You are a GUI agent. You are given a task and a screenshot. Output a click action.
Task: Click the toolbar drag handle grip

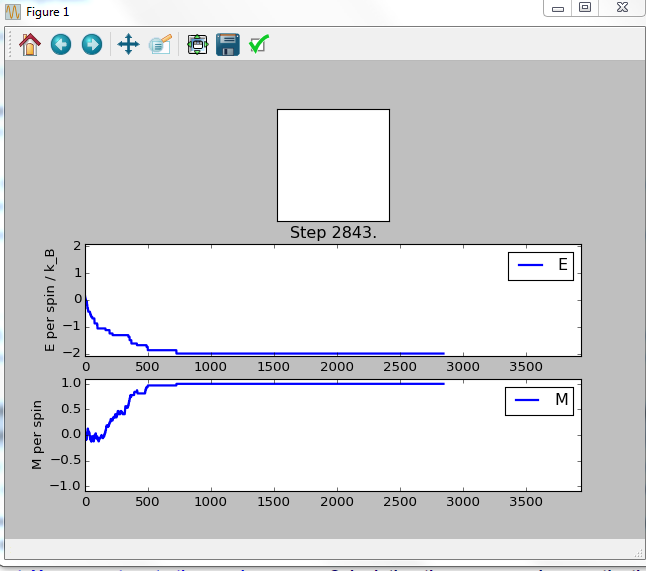10,44
